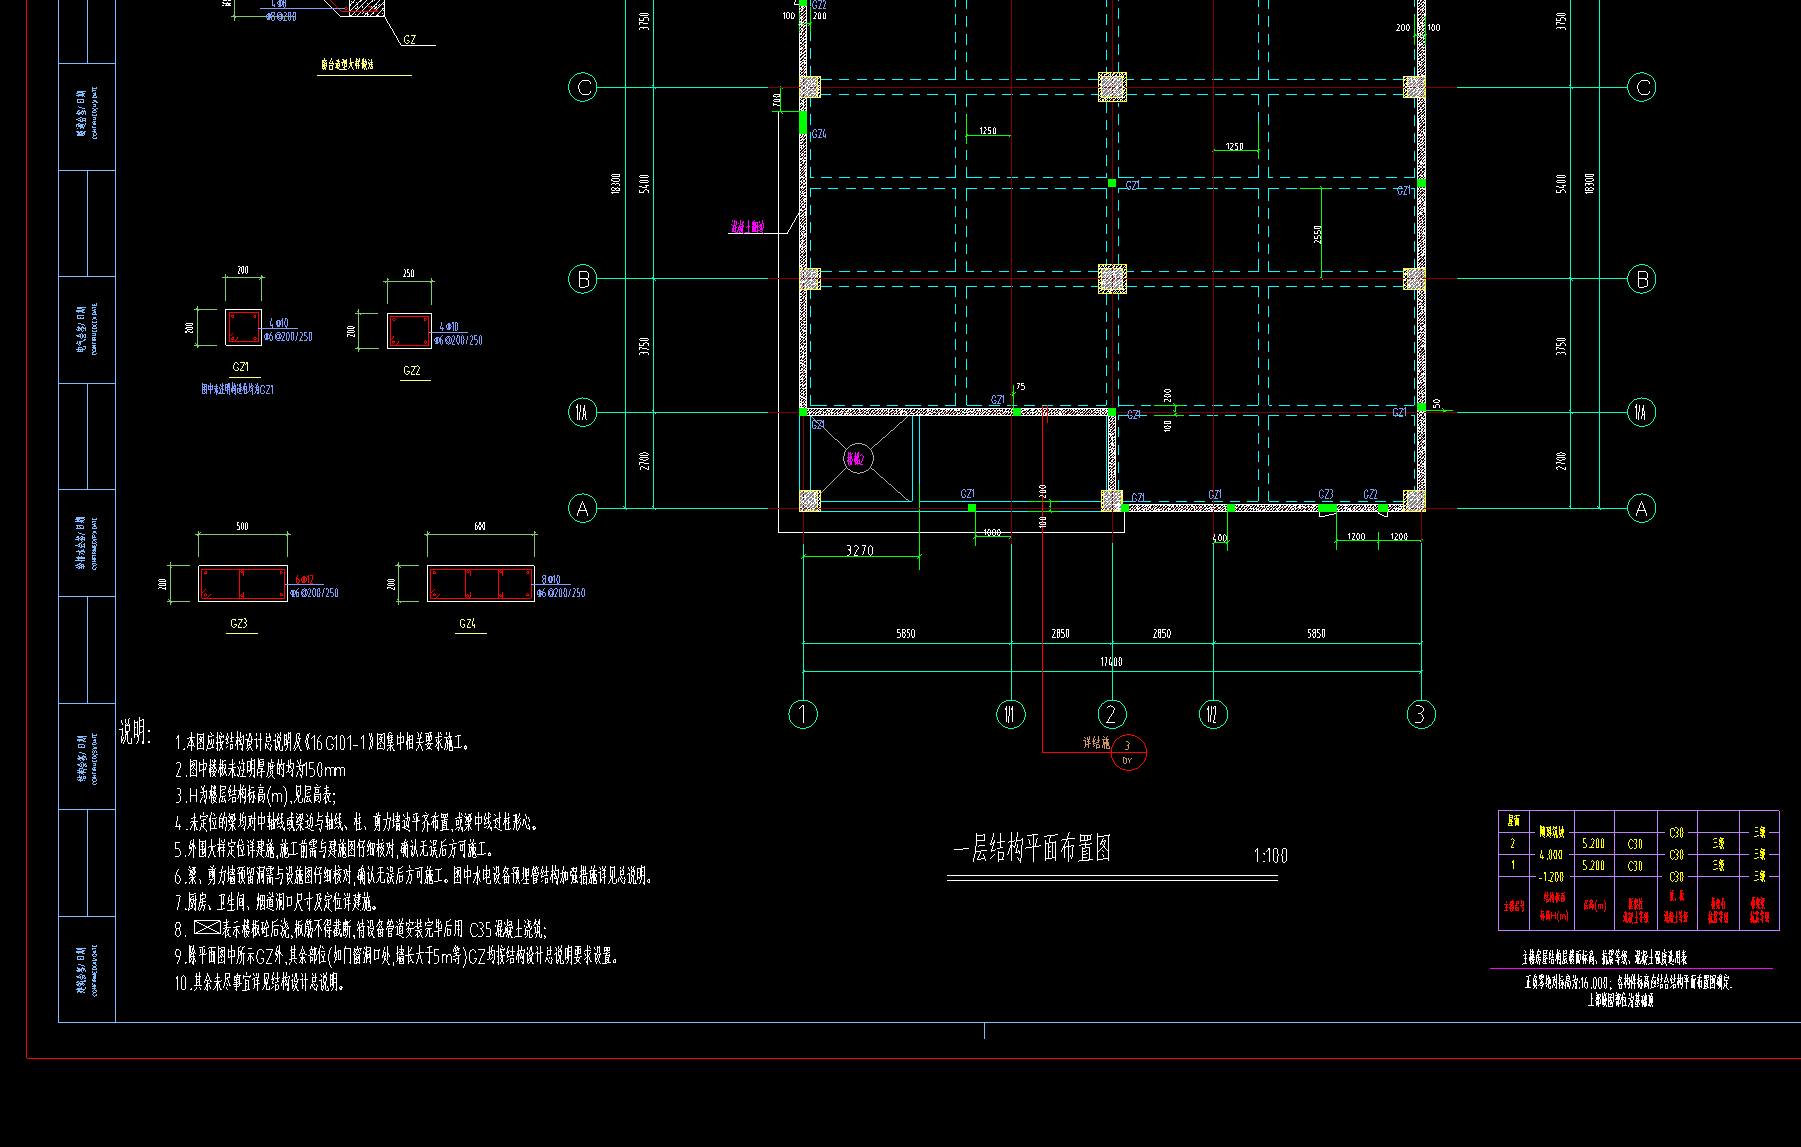Select axis bubble B on the left side

click(583, 279)
